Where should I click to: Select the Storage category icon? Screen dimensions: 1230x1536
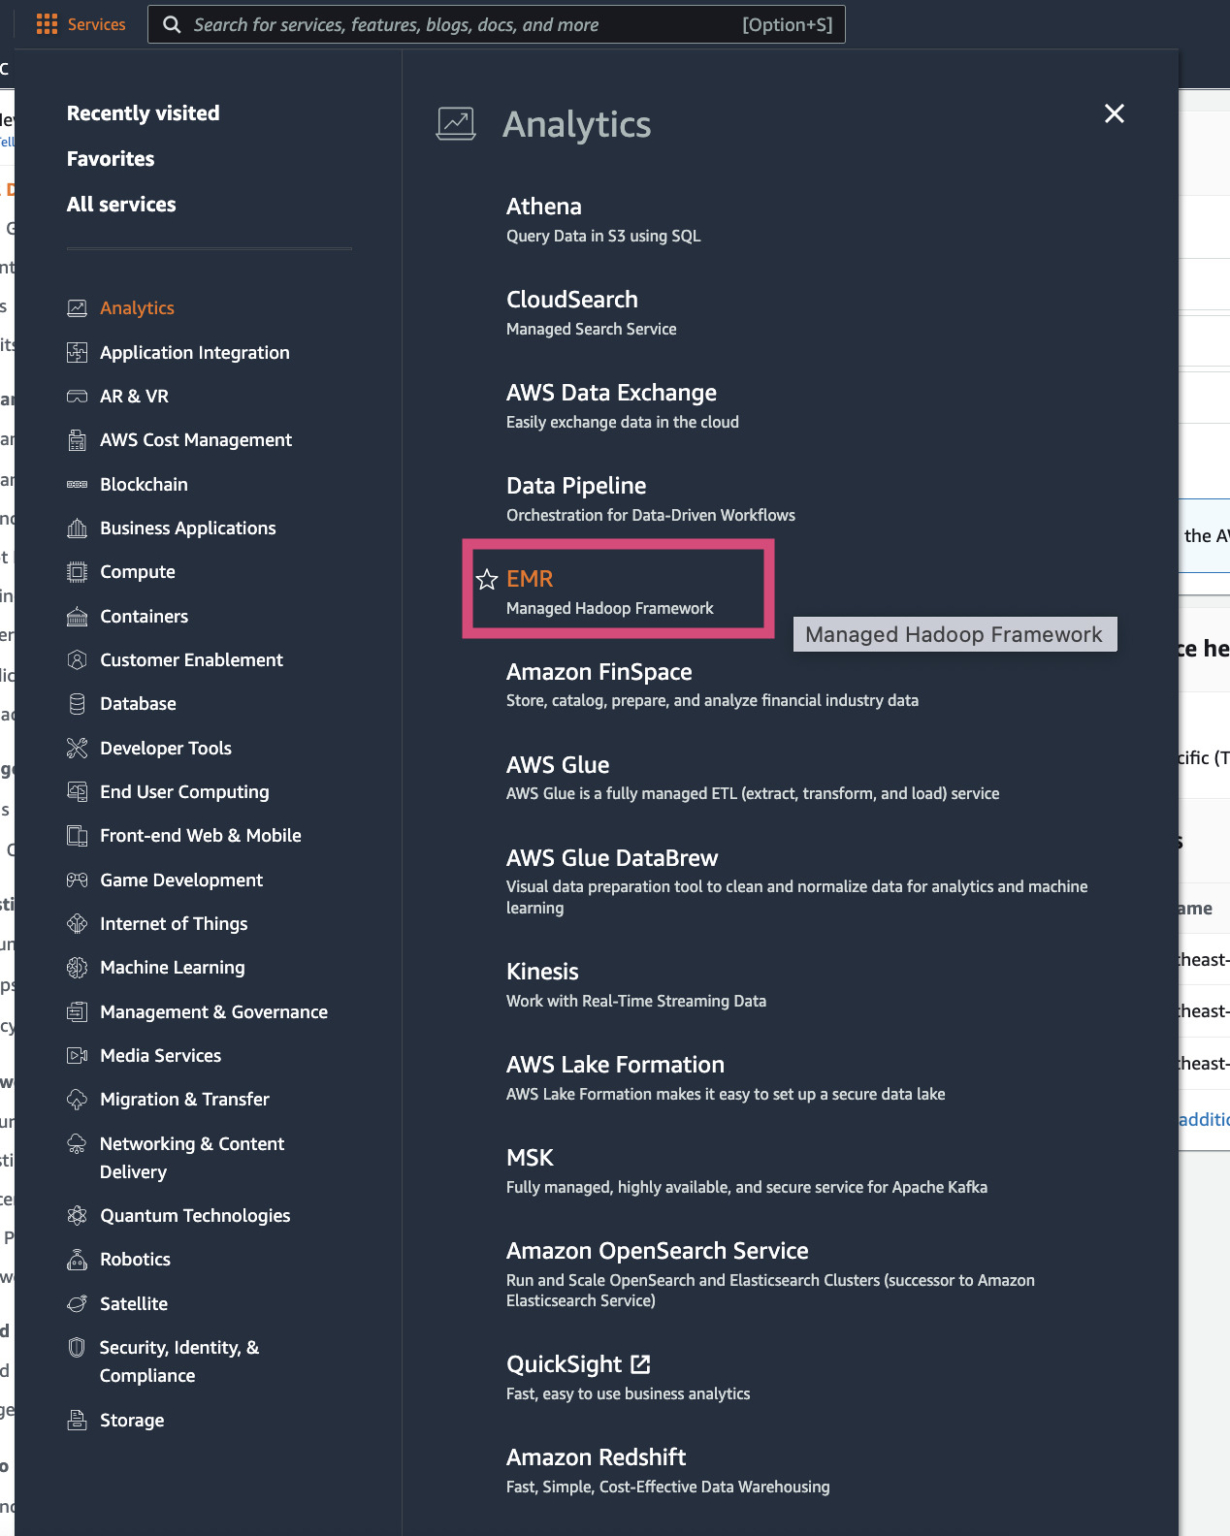pos(78,1420)
